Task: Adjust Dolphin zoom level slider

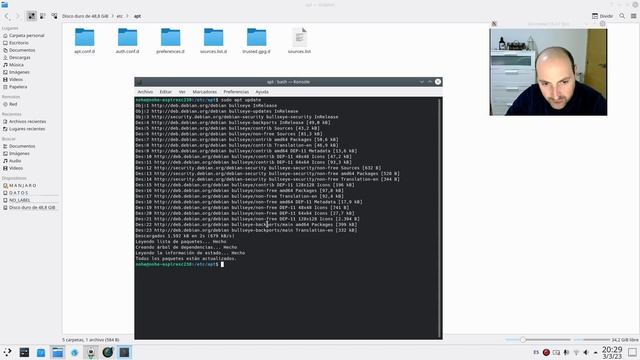Action: [x=538, y=340]
